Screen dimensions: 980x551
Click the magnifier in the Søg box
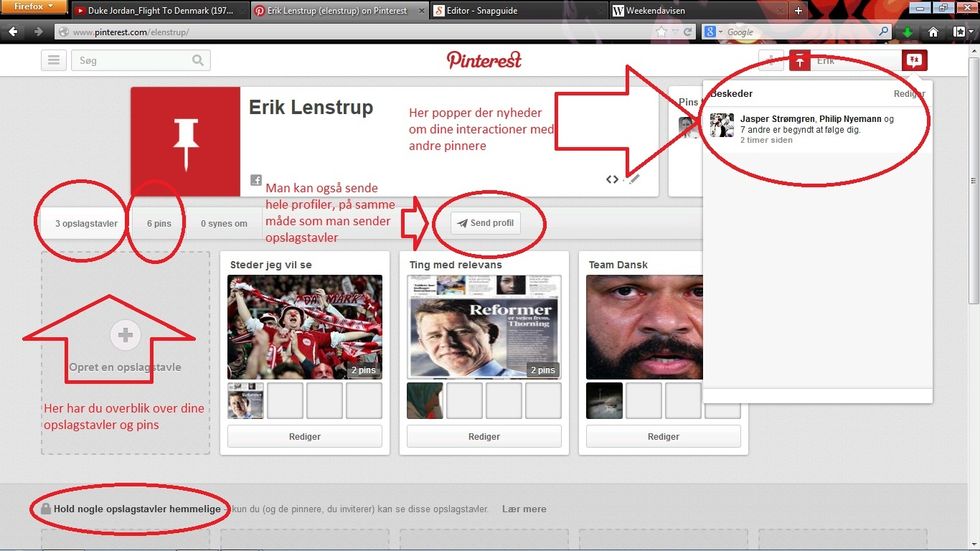point(198,60)
